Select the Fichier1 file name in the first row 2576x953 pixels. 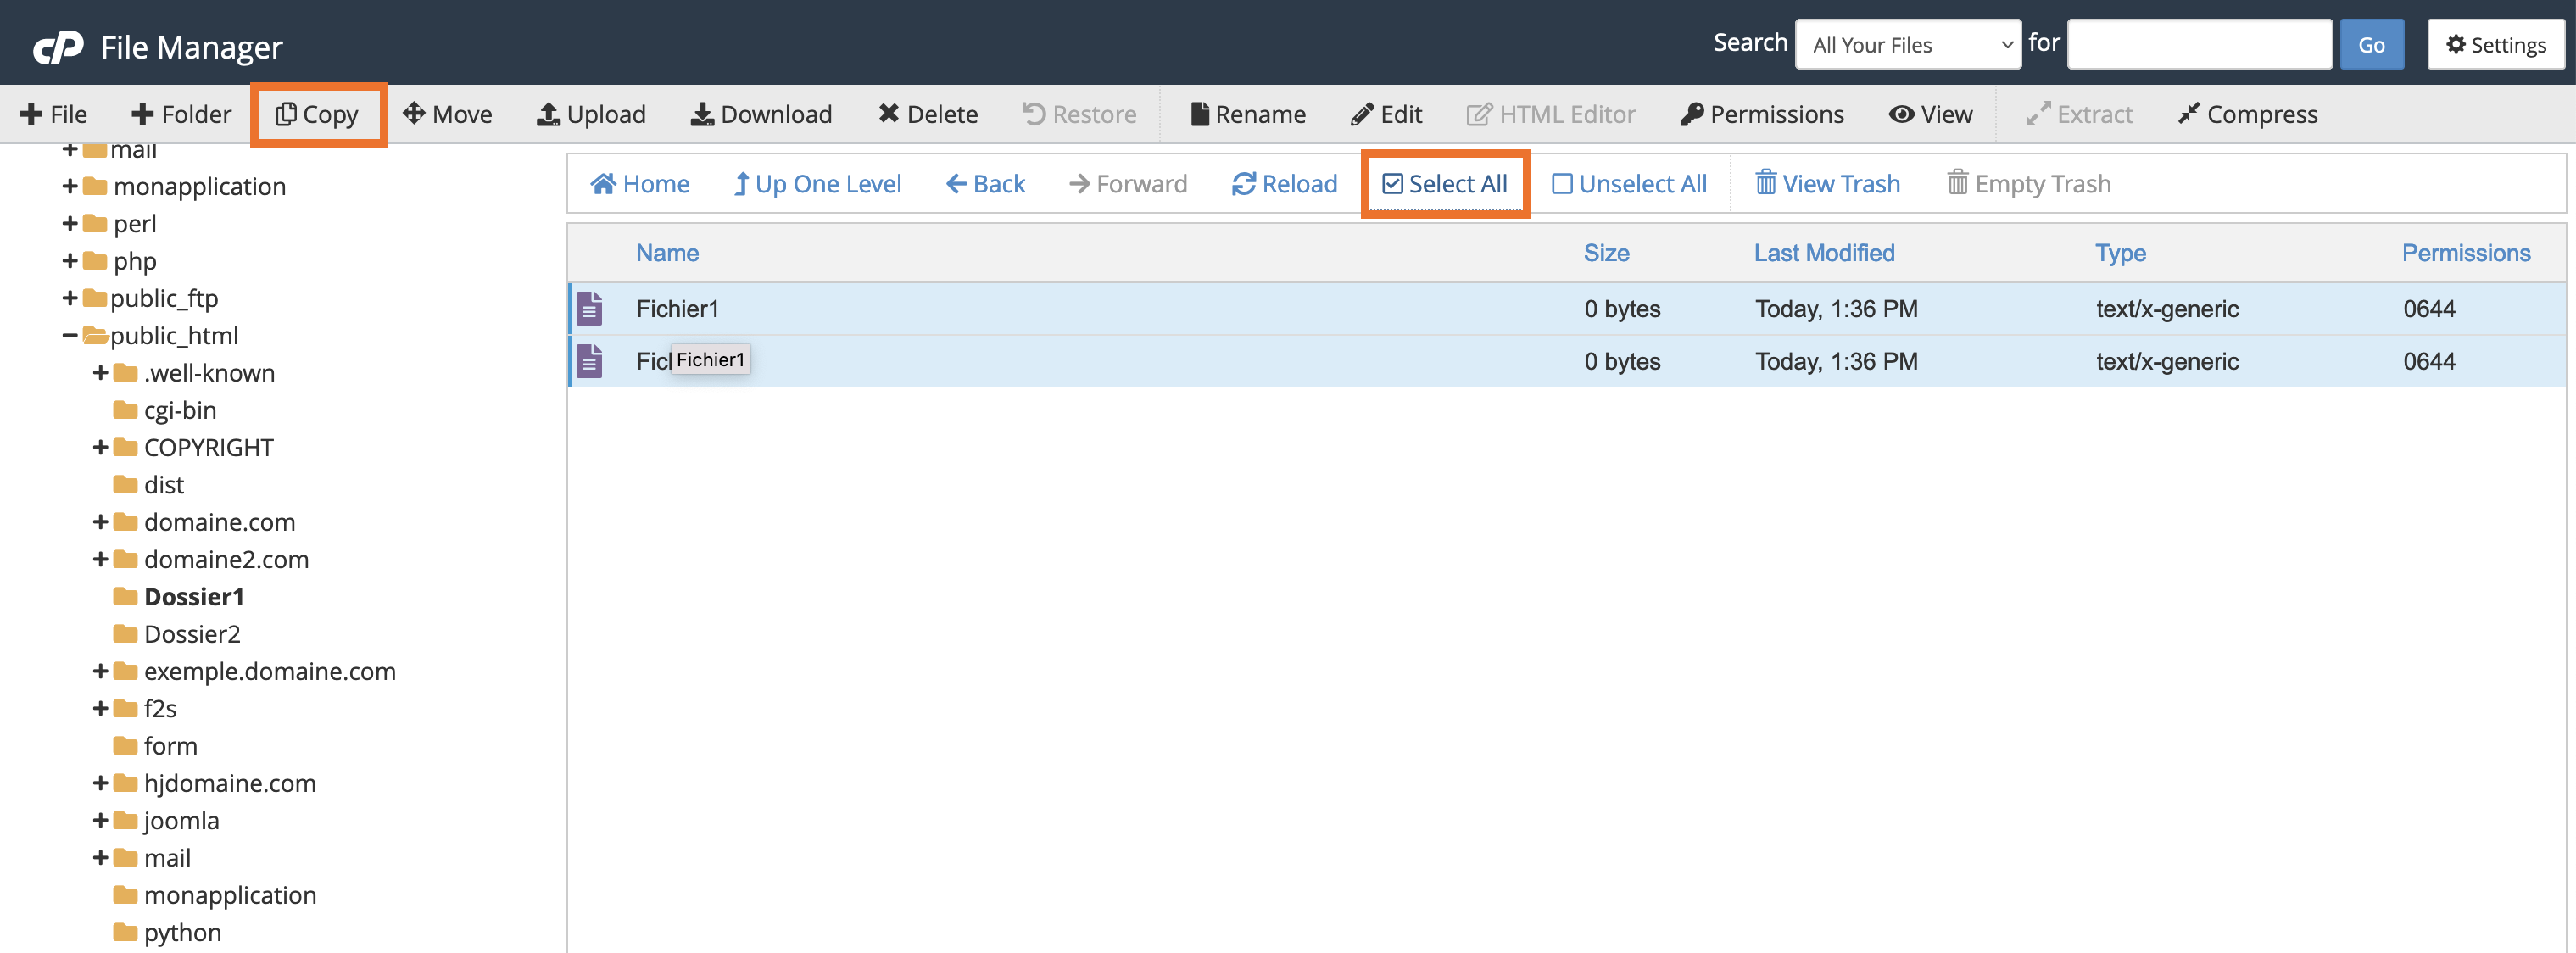(677, 309)
